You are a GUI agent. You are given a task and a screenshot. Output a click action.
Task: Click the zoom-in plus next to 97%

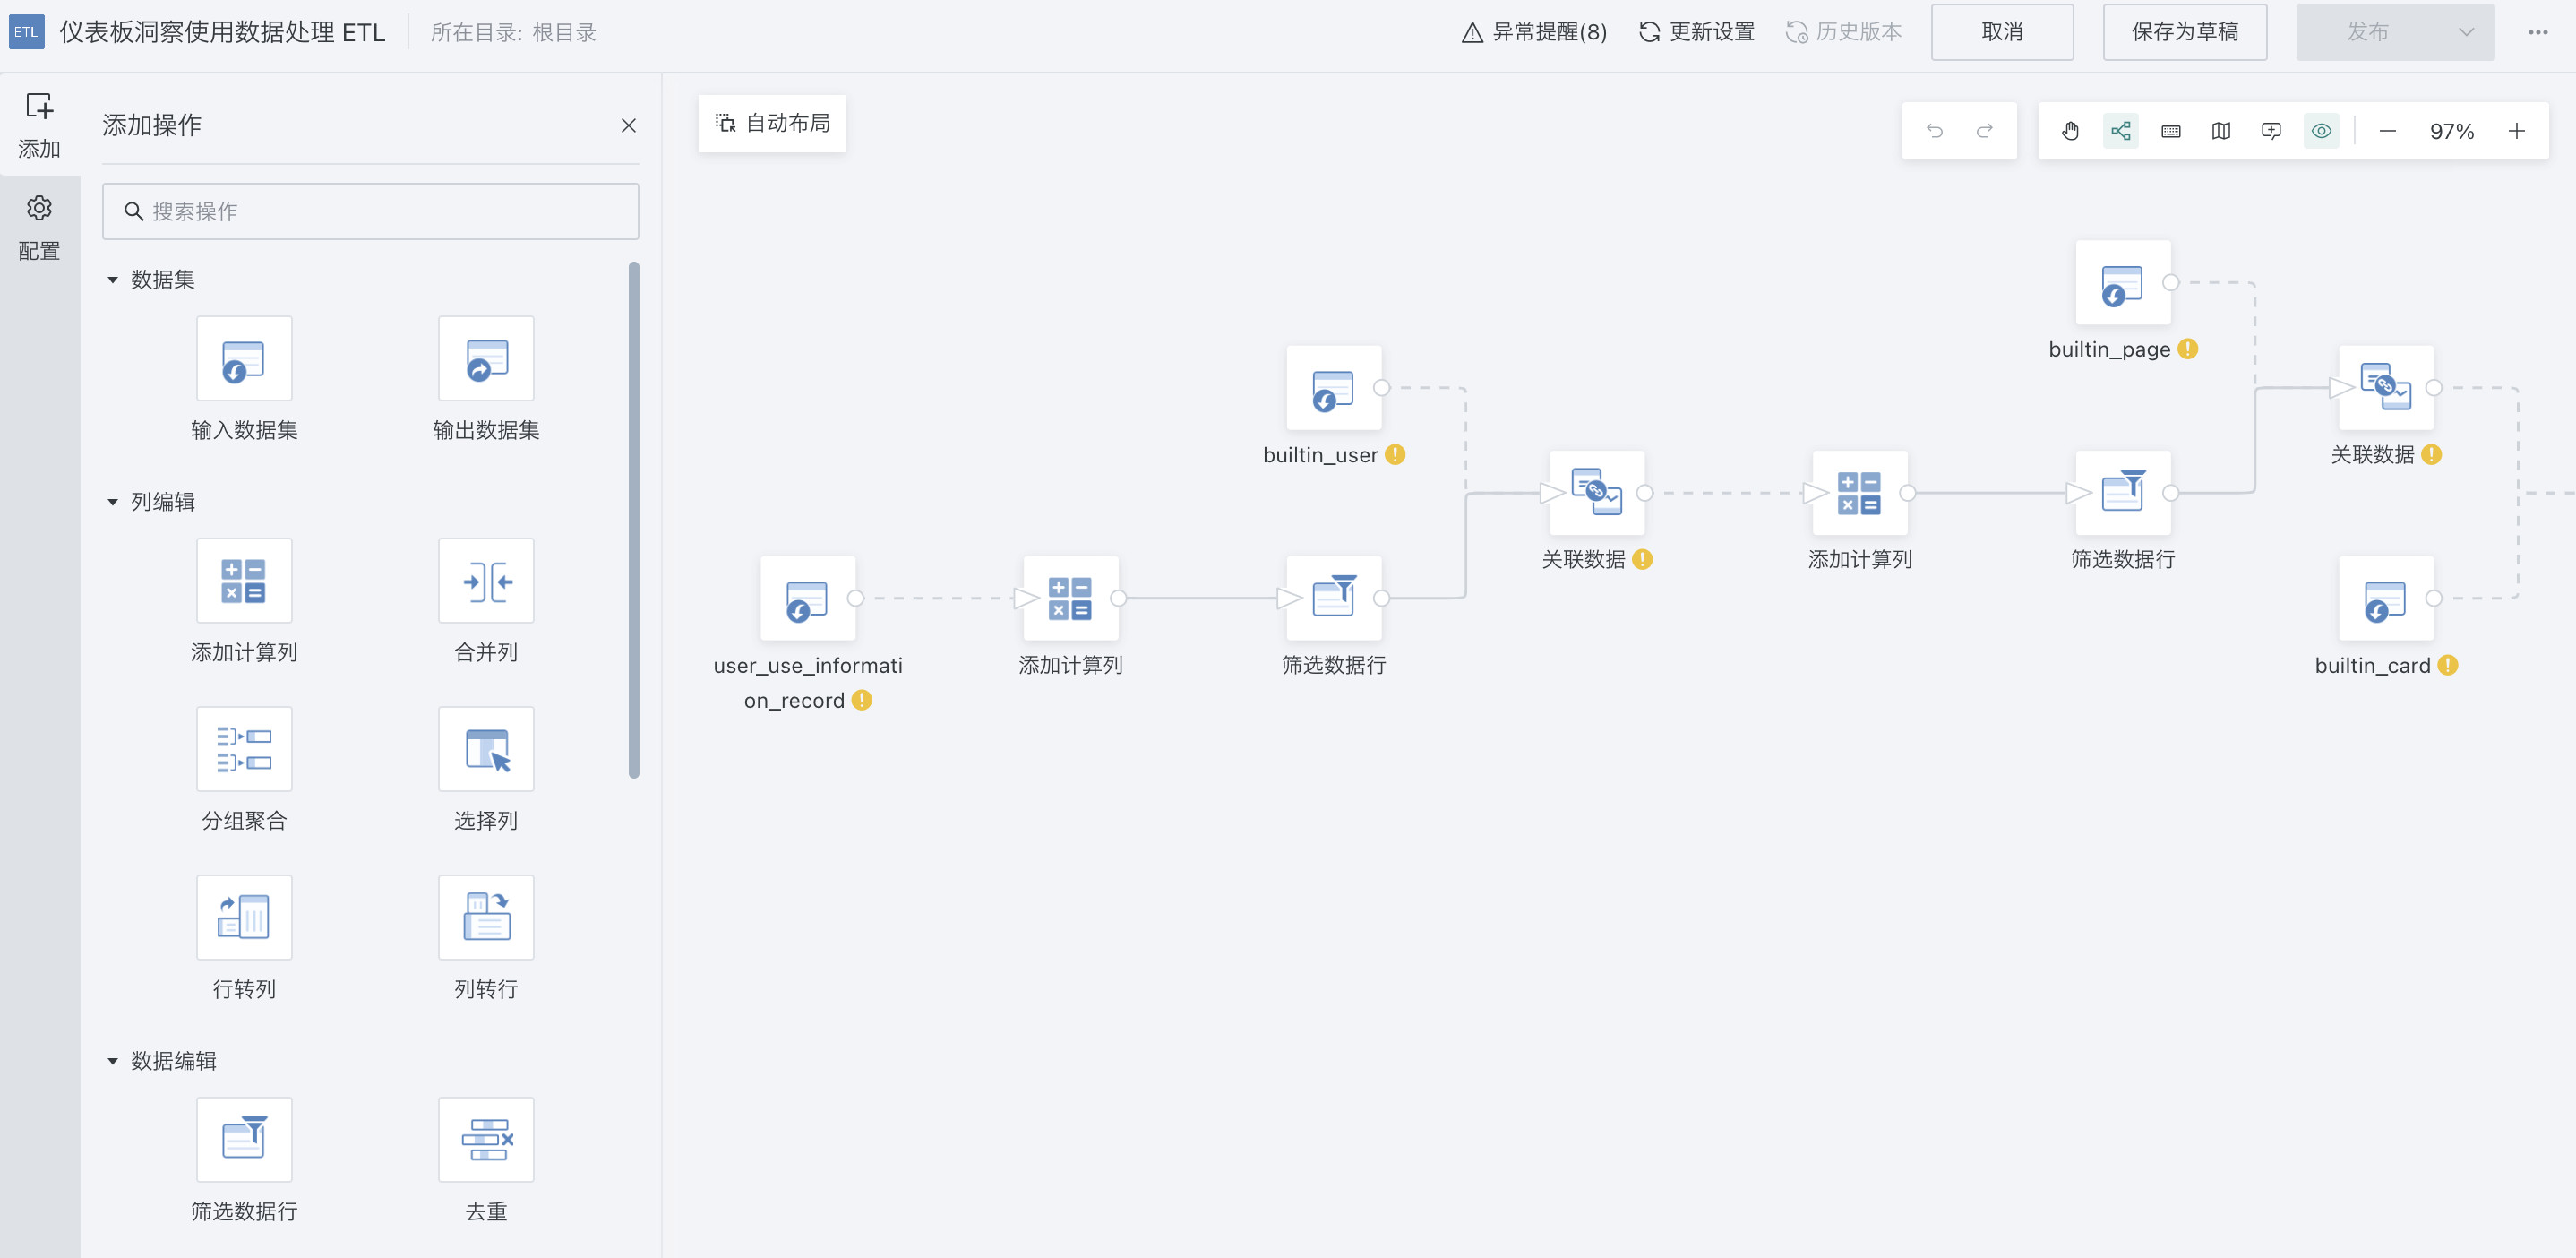2516,131
